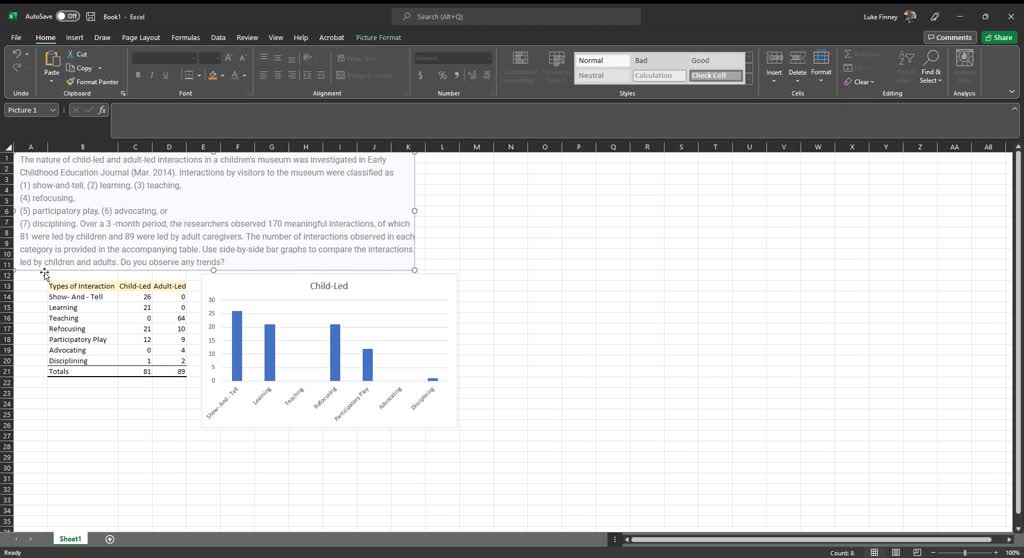Switch to Normal view in status bar

(874, 553)
